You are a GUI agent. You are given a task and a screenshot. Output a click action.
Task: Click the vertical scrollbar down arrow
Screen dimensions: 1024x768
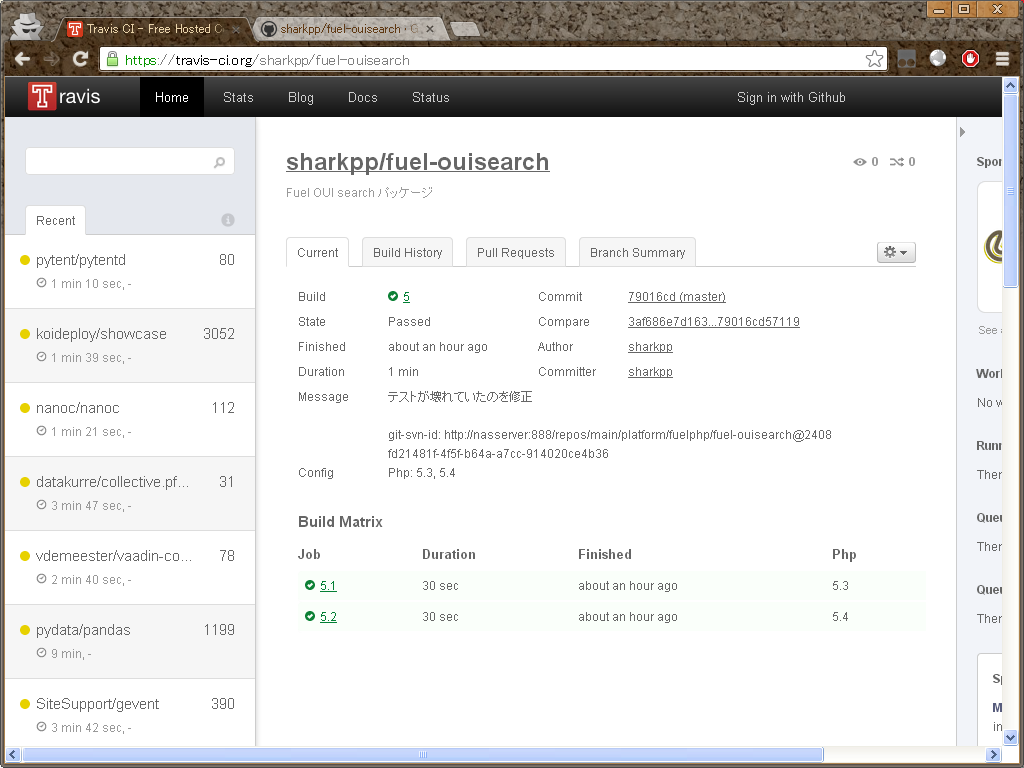tap(1010, 738)
